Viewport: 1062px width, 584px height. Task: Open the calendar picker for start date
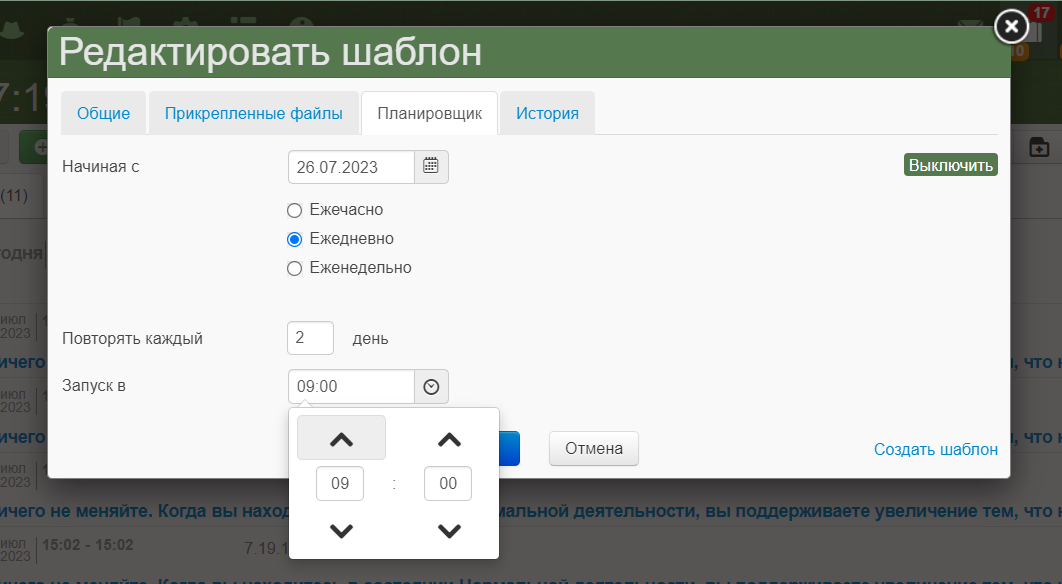point(431,167)
